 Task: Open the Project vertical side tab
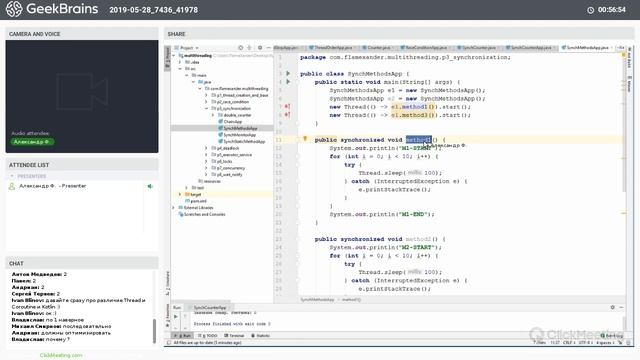tap(167, 57)
